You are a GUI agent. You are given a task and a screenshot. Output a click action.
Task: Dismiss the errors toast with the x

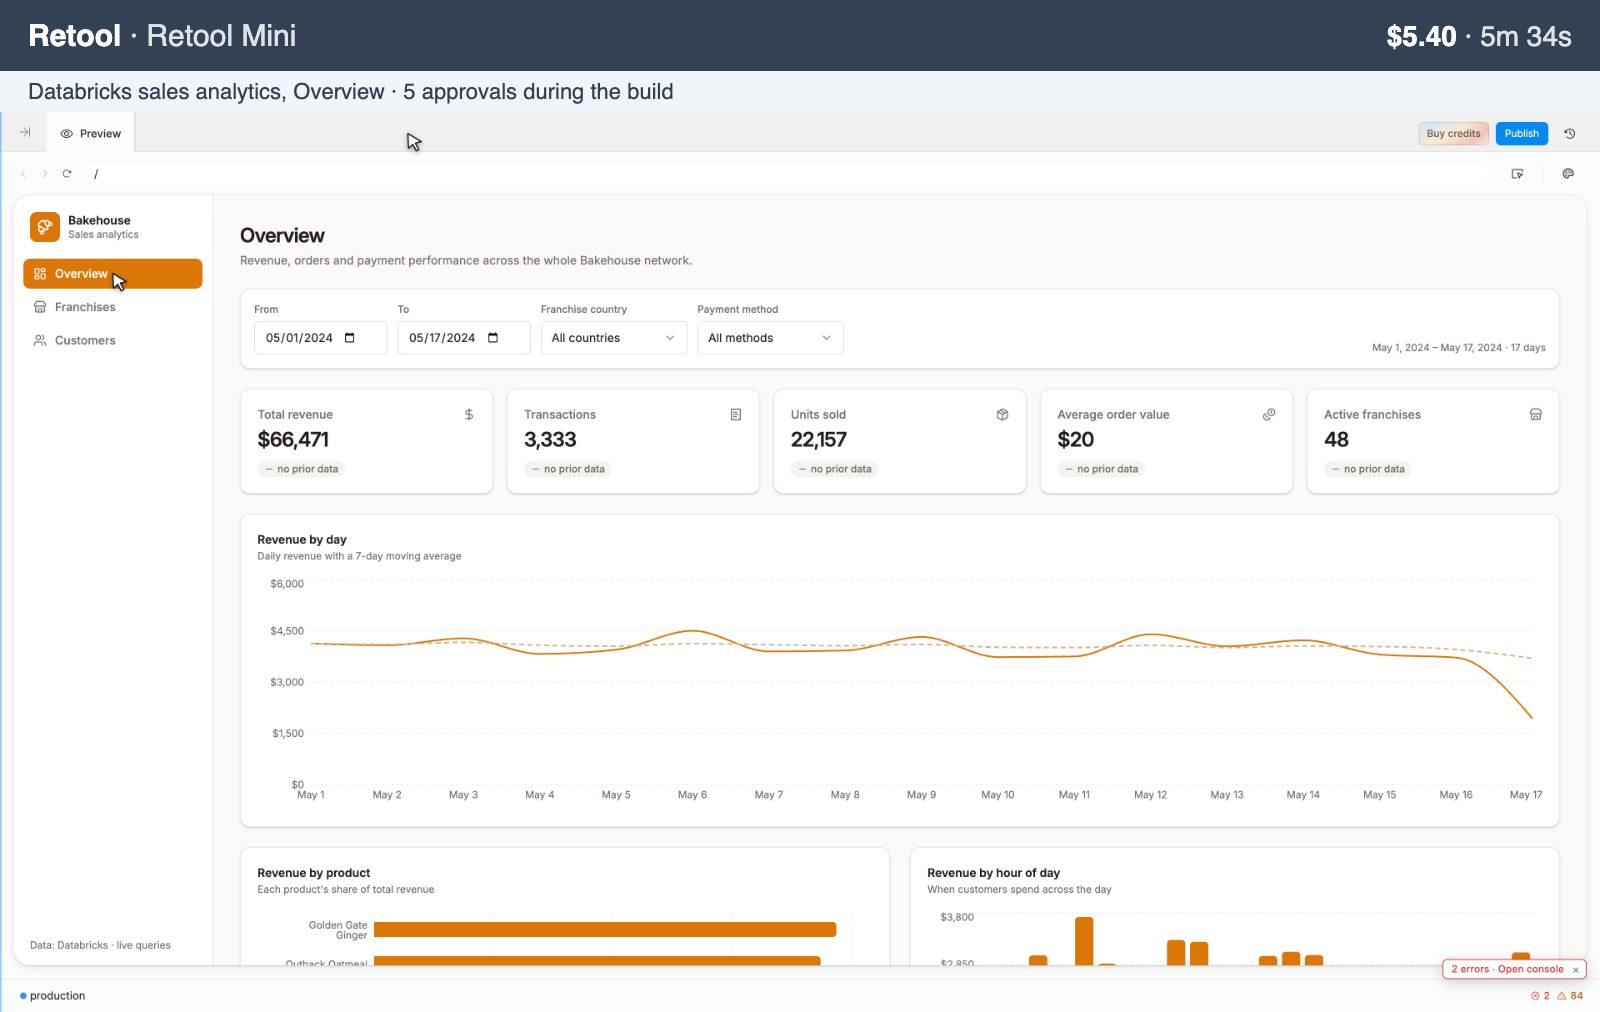click(x=1575, y=970)
